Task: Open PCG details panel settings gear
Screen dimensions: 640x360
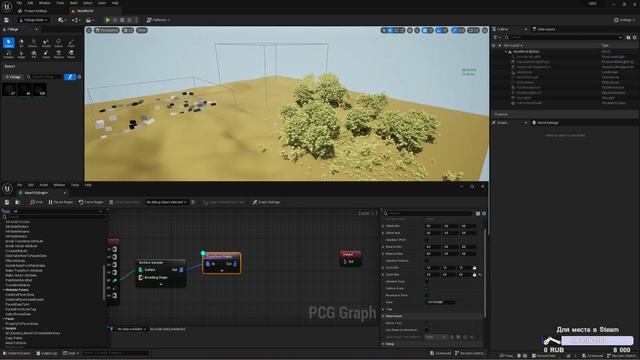Action: [x=484, y=213]
